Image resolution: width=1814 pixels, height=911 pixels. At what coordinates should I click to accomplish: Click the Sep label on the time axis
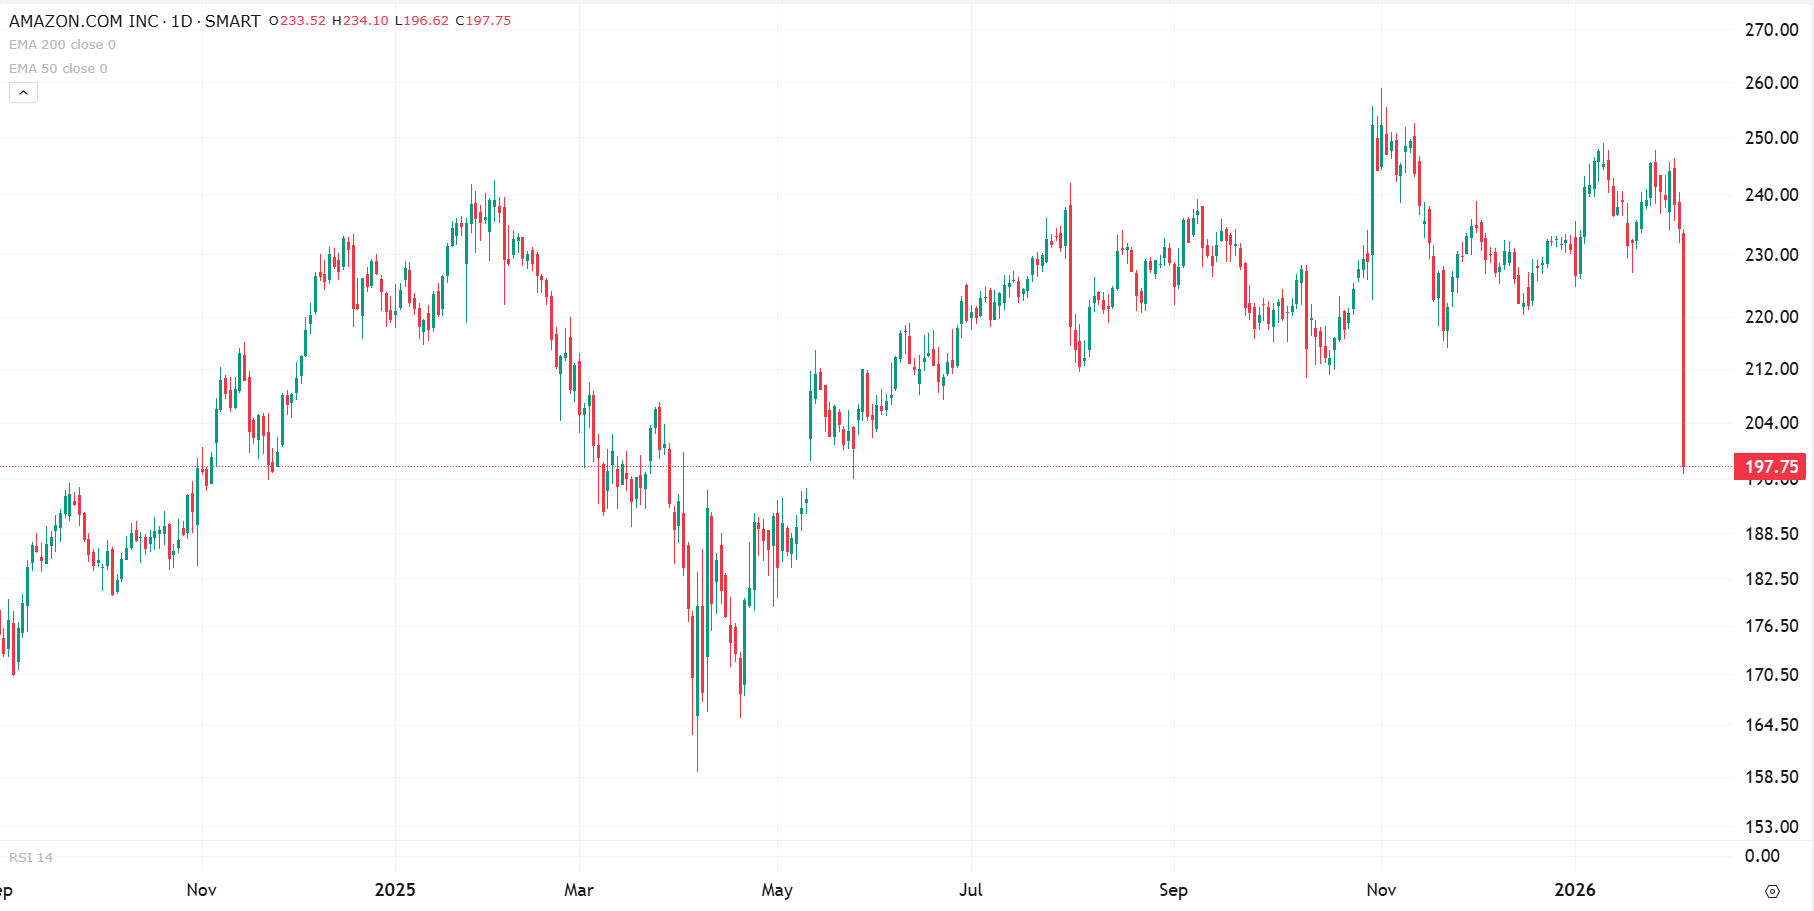(1173, 890)
